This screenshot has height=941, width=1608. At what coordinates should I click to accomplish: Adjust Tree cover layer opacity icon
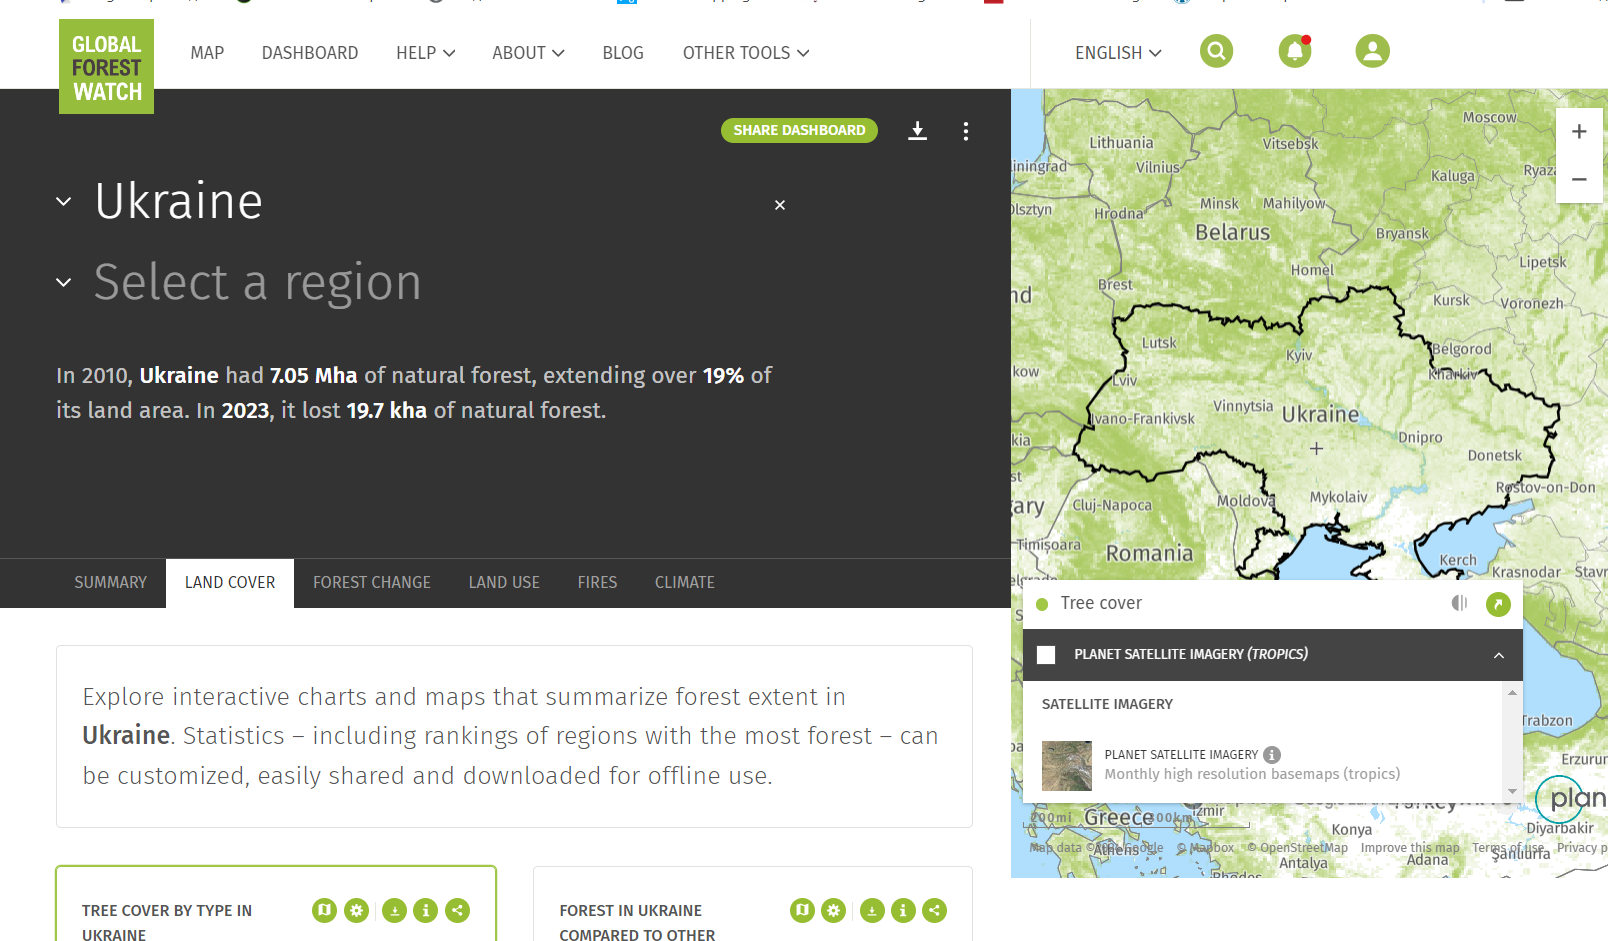click(x=1459, y=603)
